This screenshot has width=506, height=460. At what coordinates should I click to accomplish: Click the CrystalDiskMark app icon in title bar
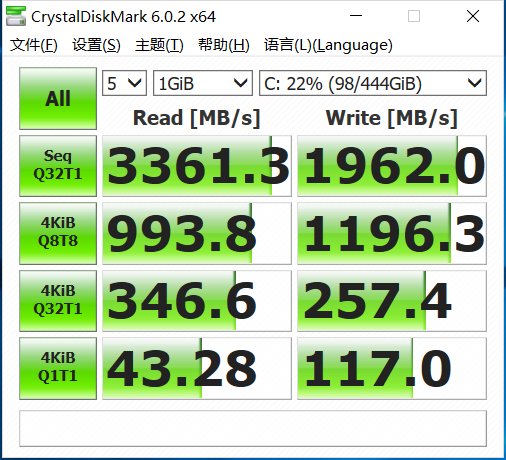[x=16, y=16]
